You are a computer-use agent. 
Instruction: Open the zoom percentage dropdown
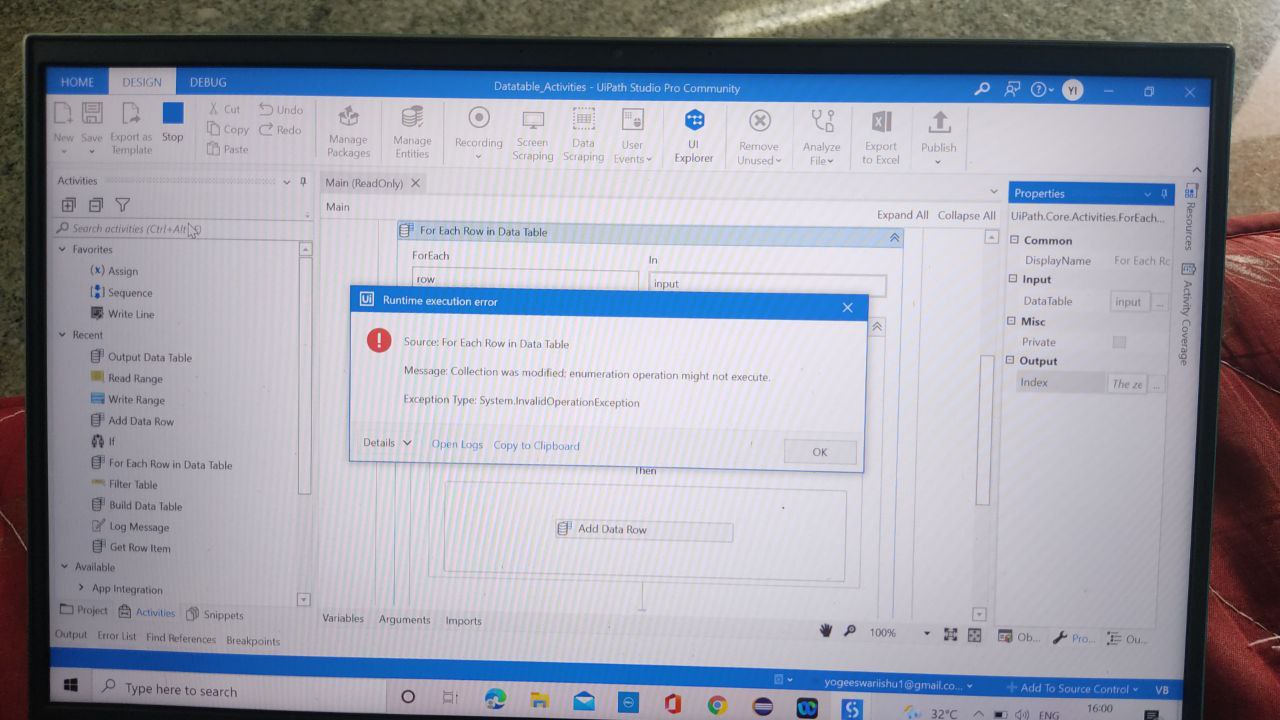tap(926, 633)
